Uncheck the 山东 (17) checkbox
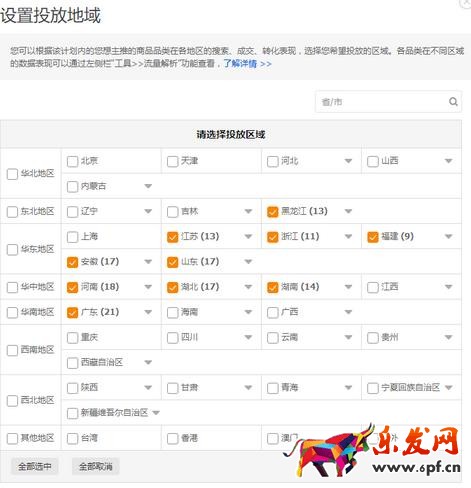Screen dimensions: 471x488 coord(172,262)
